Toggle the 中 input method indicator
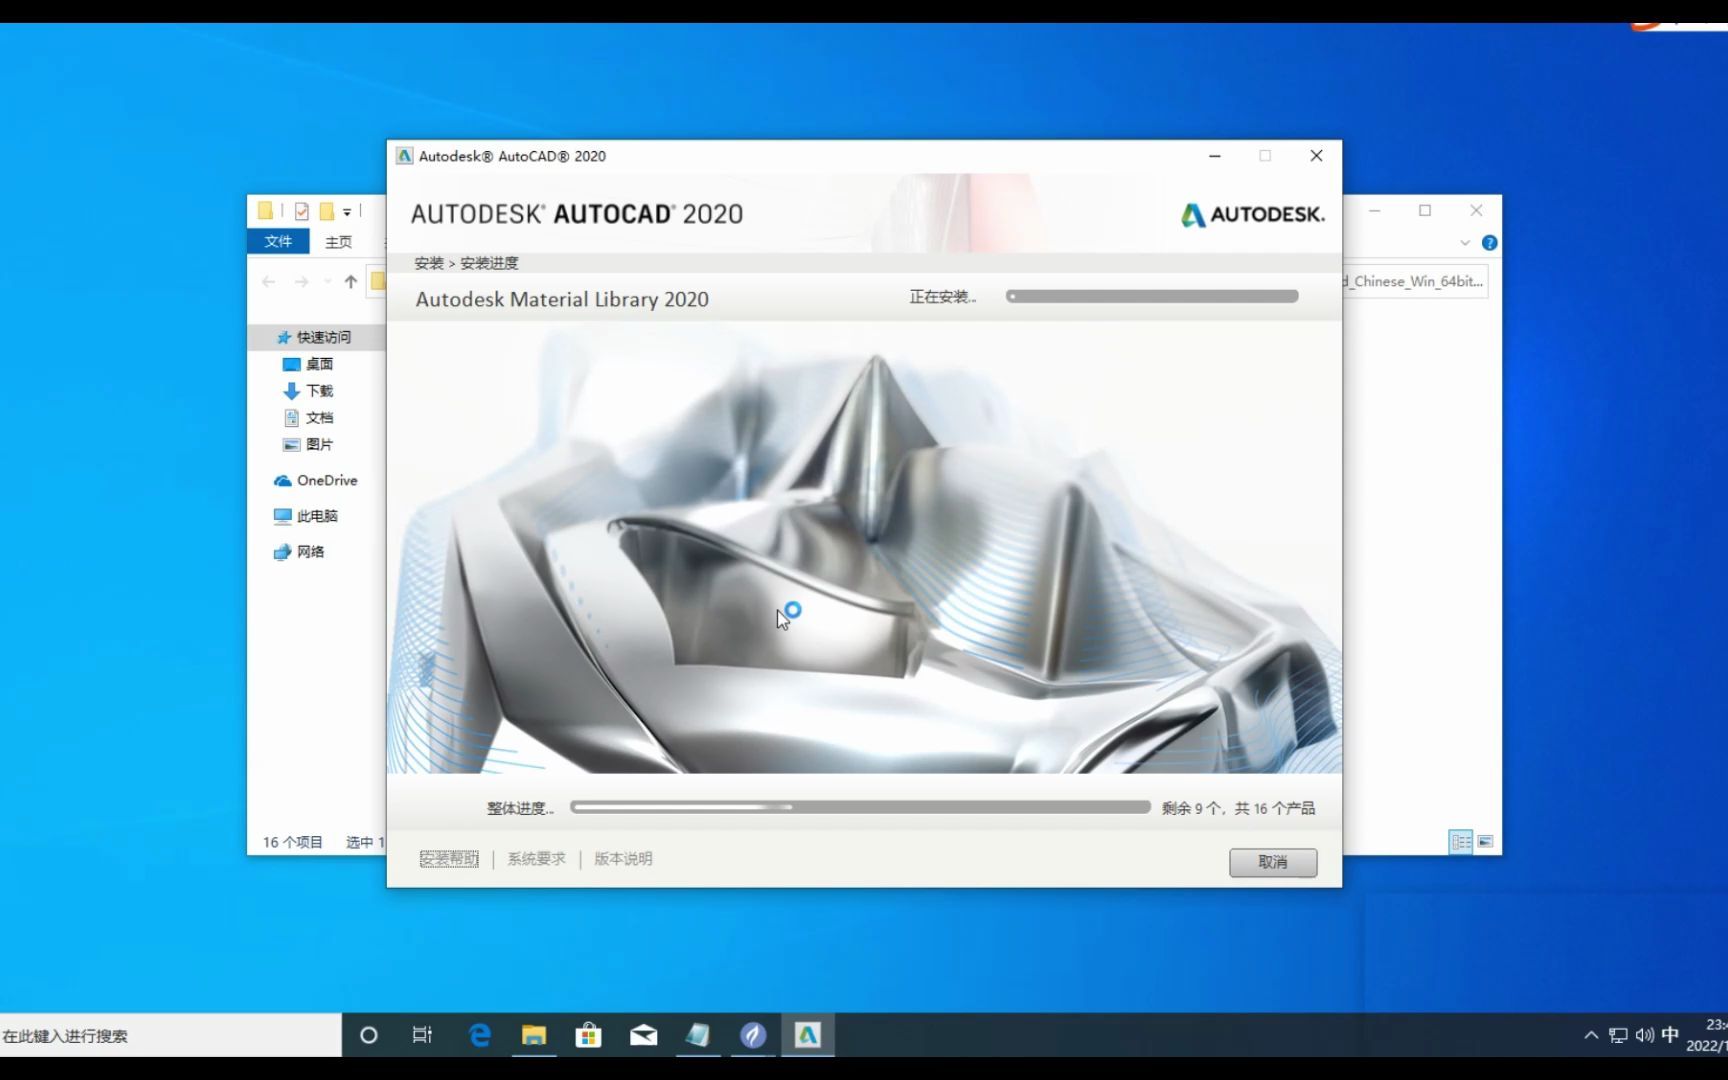This screenshot has width=1728, height=1080. (x=1669, y=1036)
